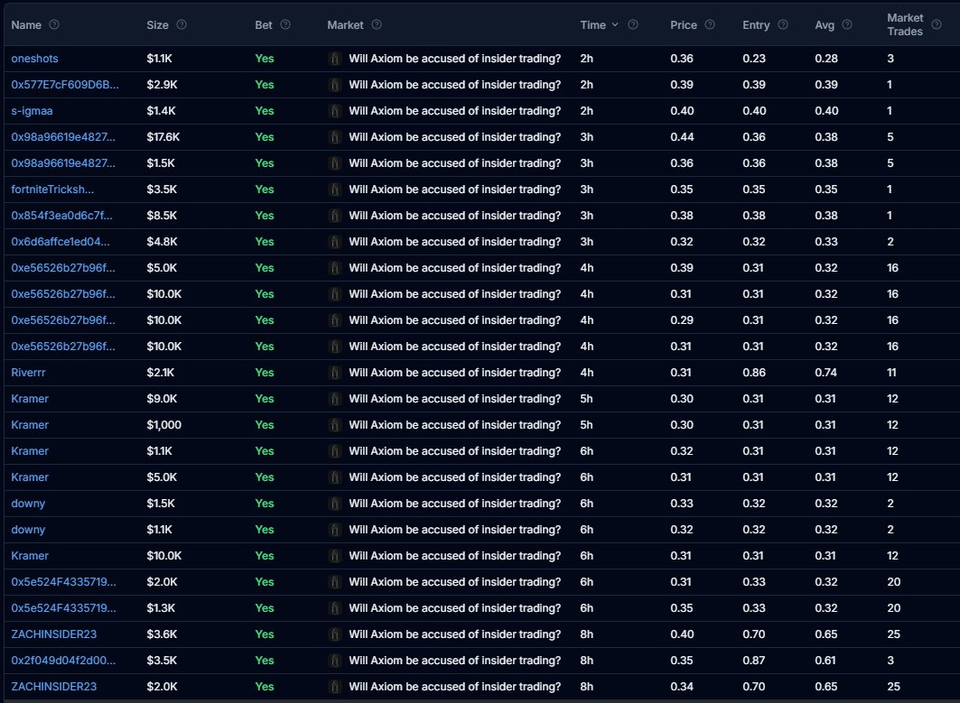Sort by the Size column header
The width and height of the screenshot is (960, 703).
pyautogui.click(x=157, y=25)
